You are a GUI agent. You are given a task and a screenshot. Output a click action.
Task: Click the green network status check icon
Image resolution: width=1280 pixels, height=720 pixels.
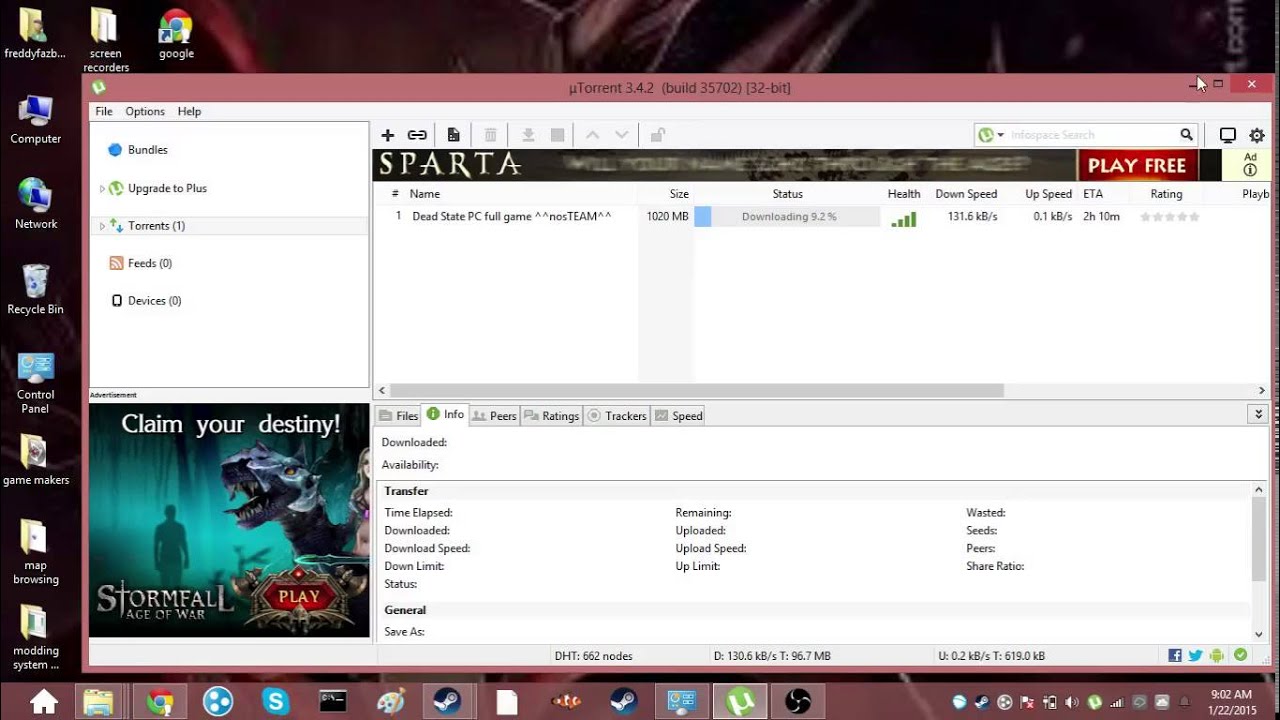click(x=1240, y=655)
